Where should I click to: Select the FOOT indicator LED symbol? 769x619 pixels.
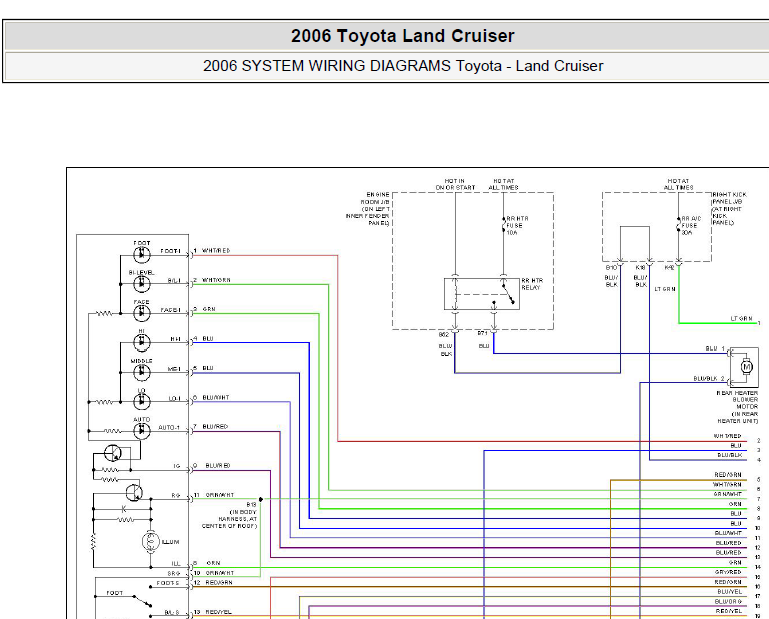tap(142, 255)
